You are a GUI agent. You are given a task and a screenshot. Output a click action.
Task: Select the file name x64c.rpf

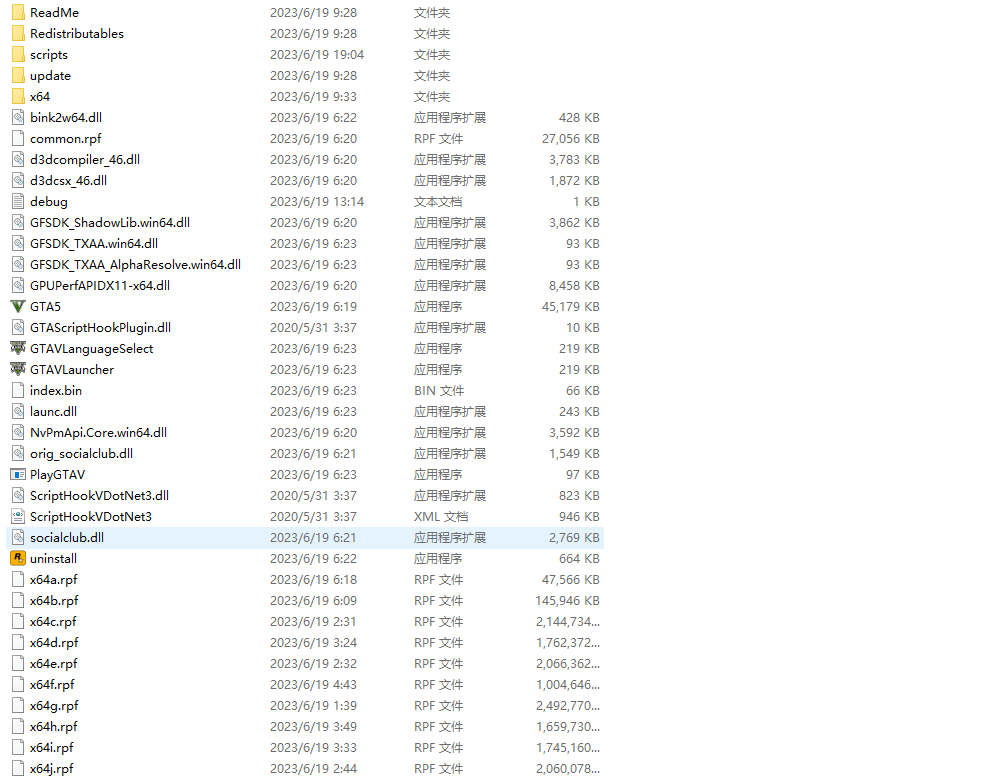53,621
